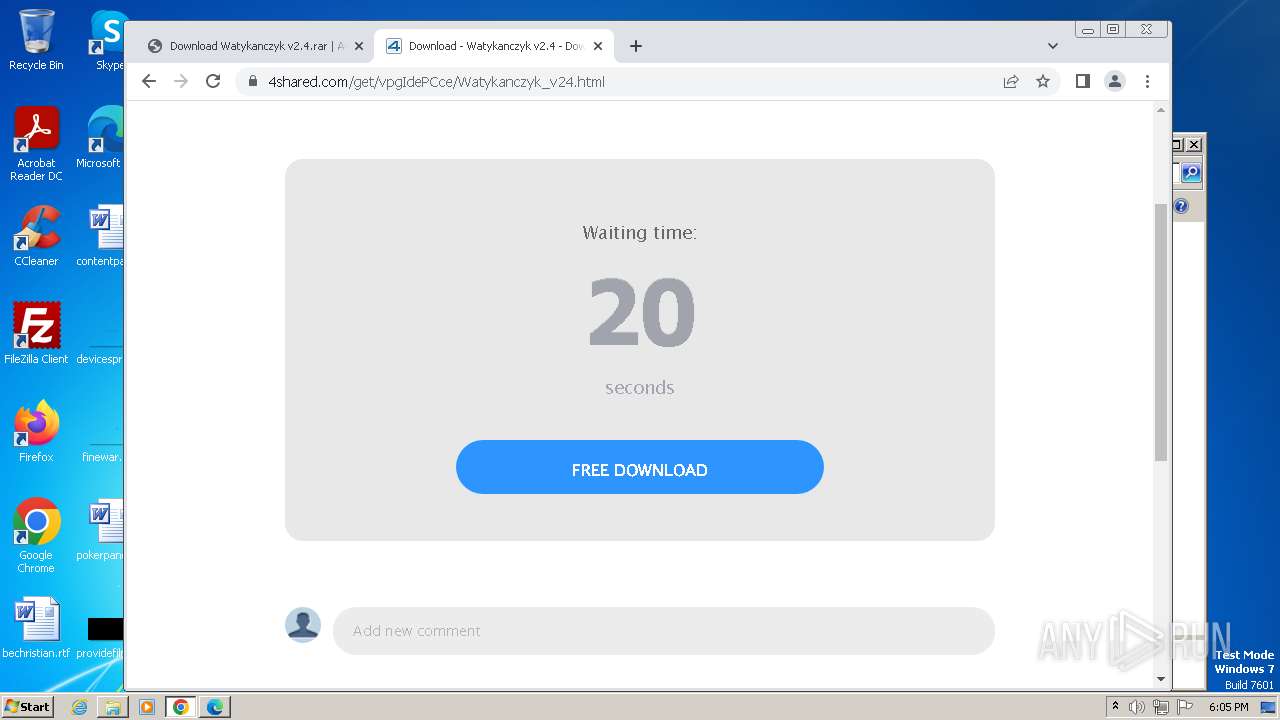Close the Watykanczyk v2.4.rar tab
The image size is (1280, 720).
(x=359, y=46)
